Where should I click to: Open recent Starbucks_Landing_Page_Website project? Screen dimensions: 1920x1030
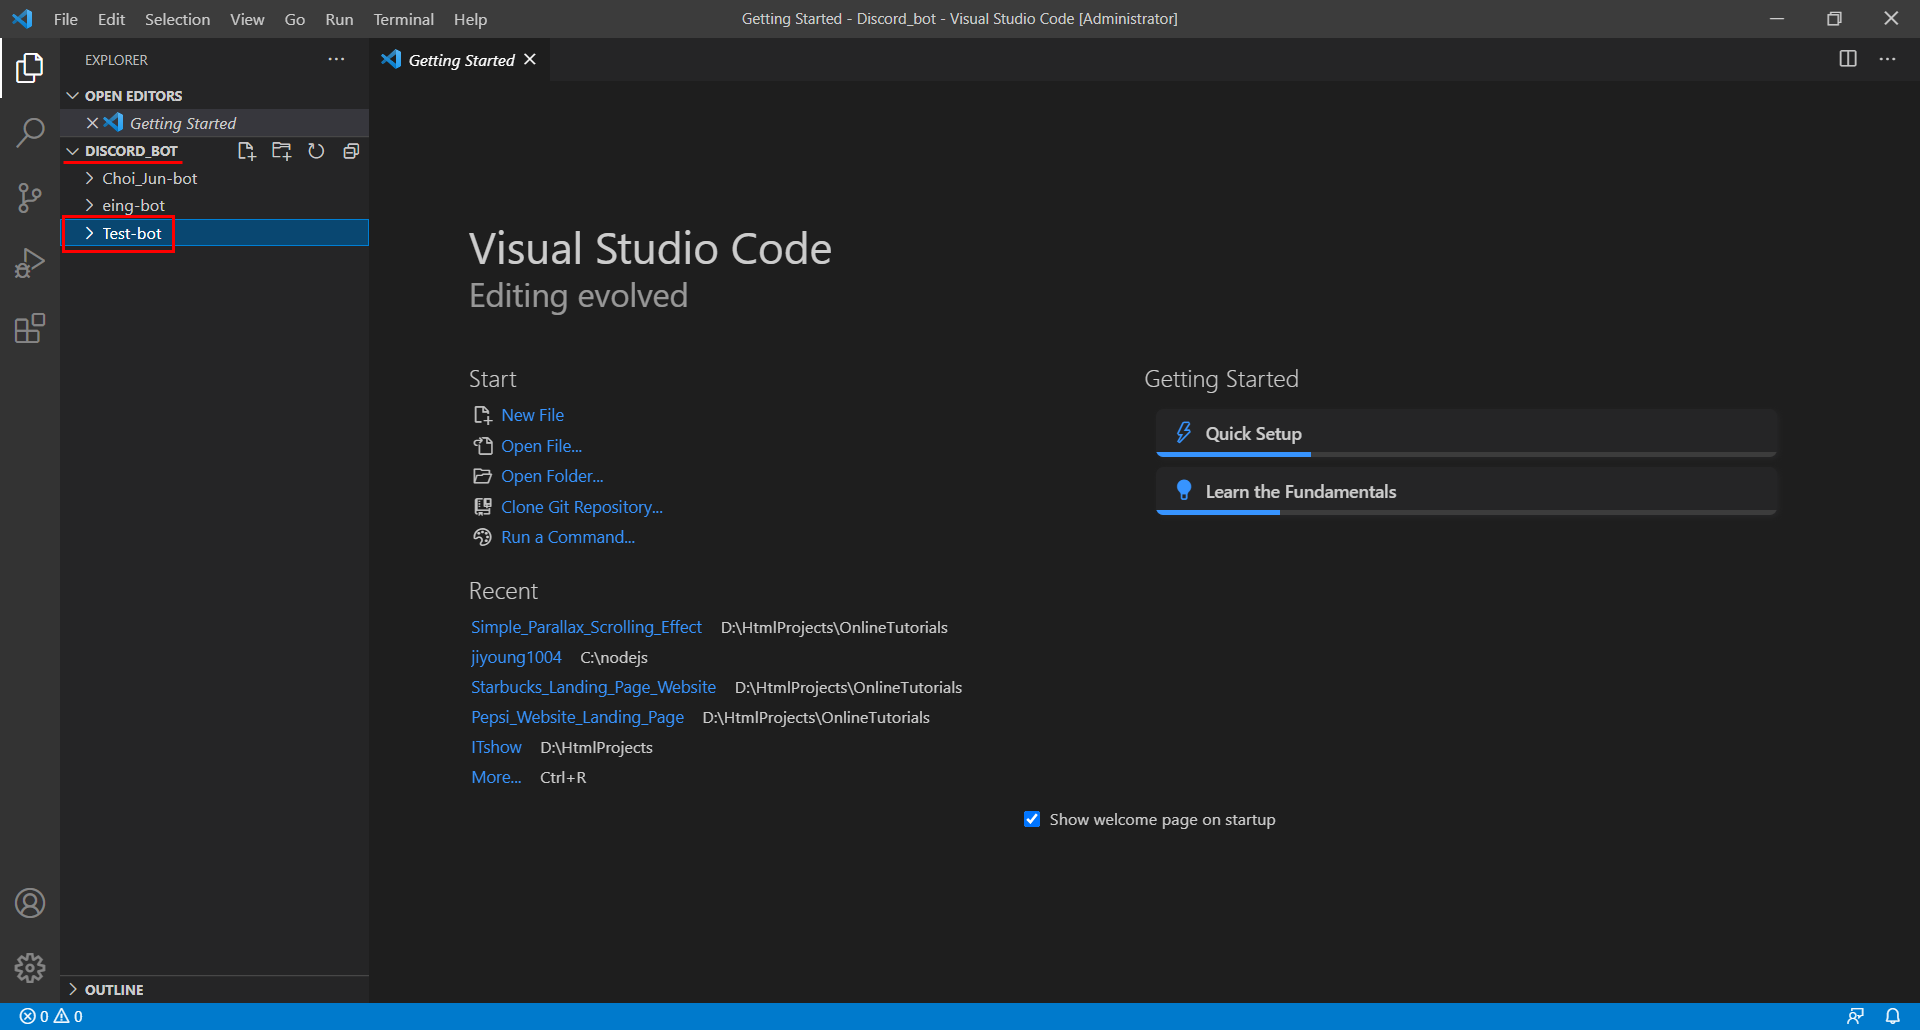tap(593, 687)
